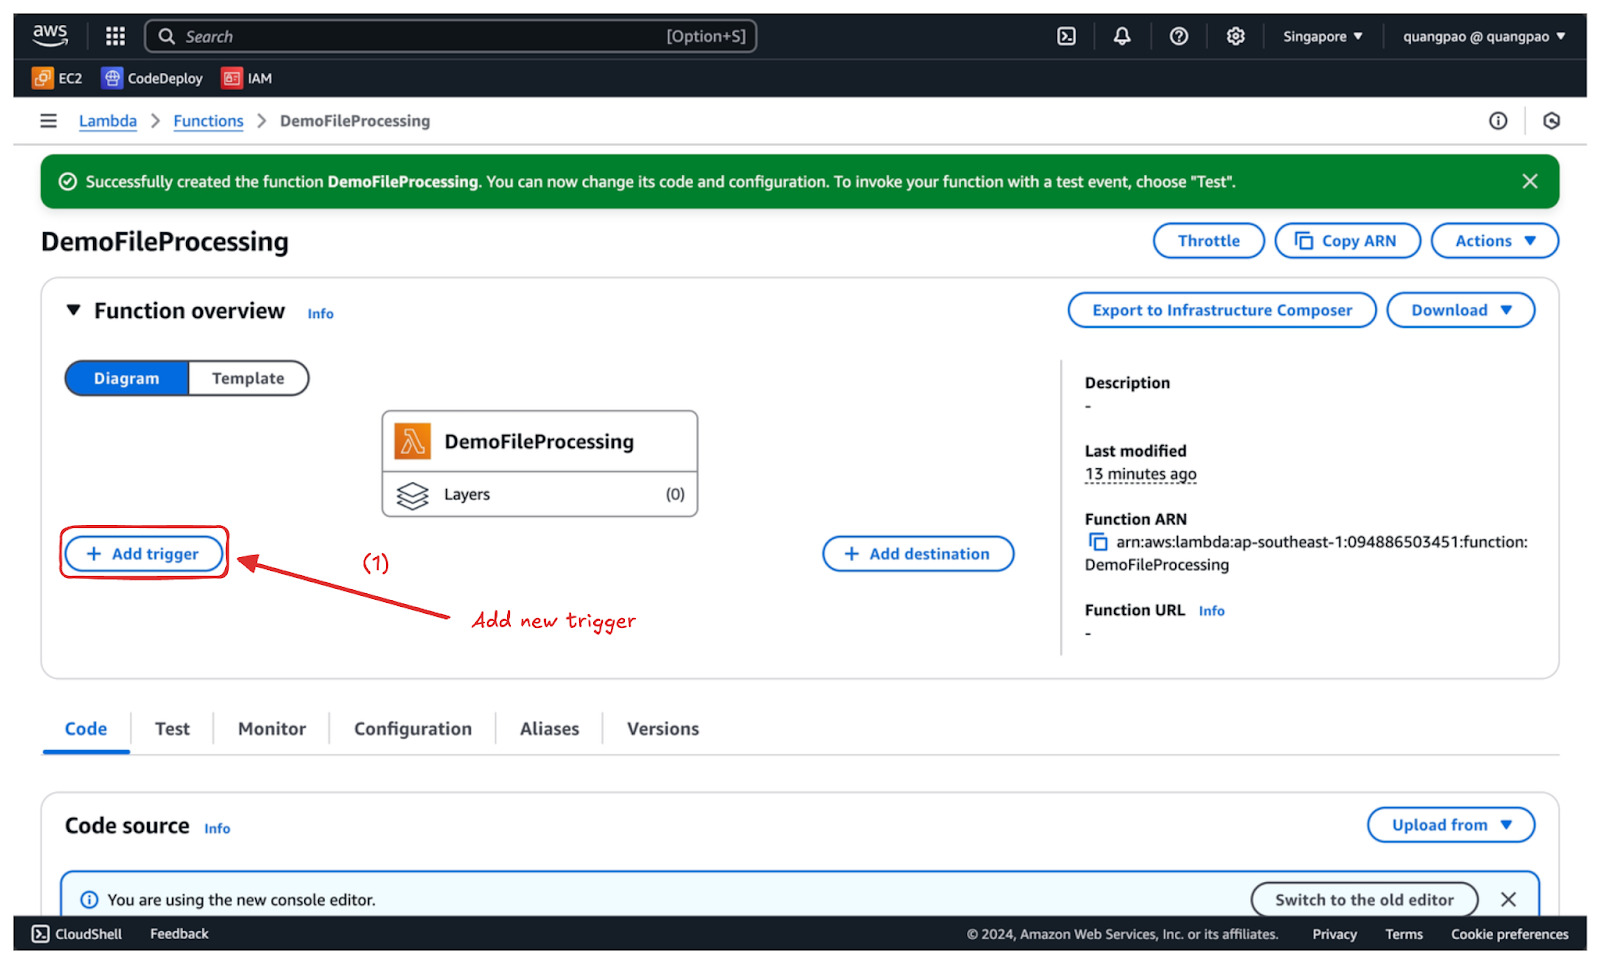
Task: Open the services grid menu icon
Action: coord(116,36)
